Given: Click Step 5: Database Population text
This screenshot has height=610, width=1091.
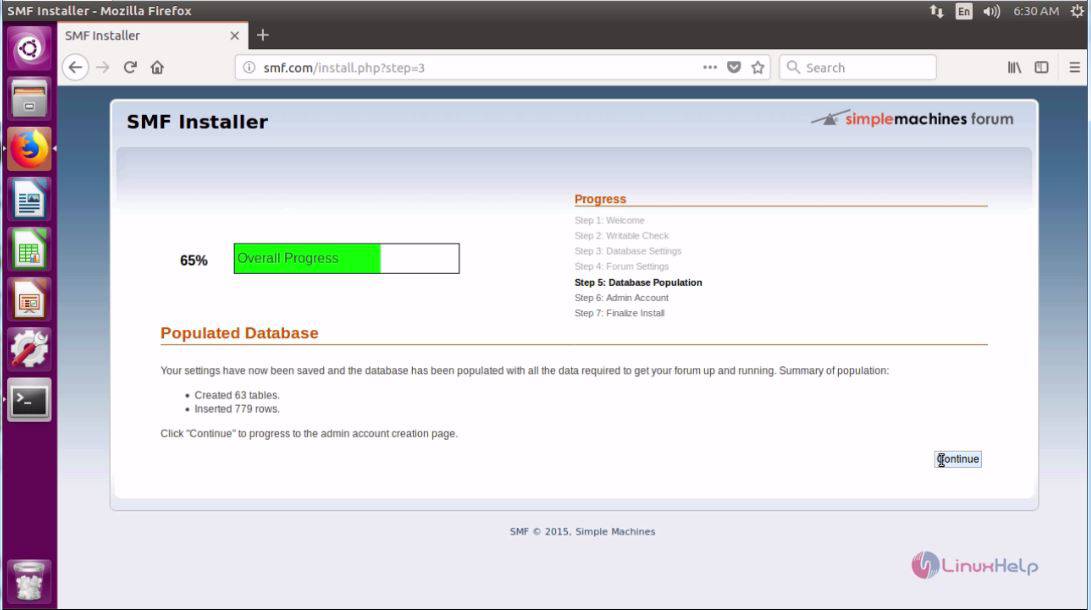Looking at the screenshot, I should pos(638,282).
